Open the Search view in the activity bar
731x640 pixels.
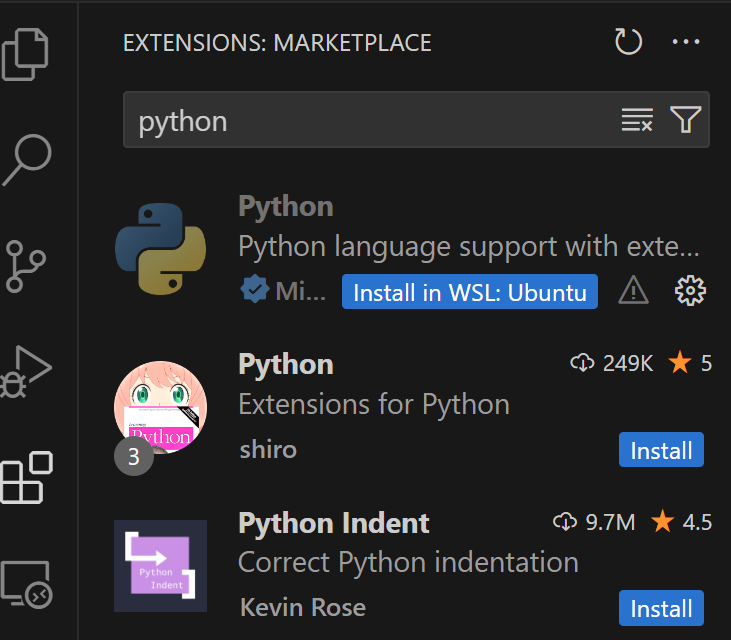(27, 160)
